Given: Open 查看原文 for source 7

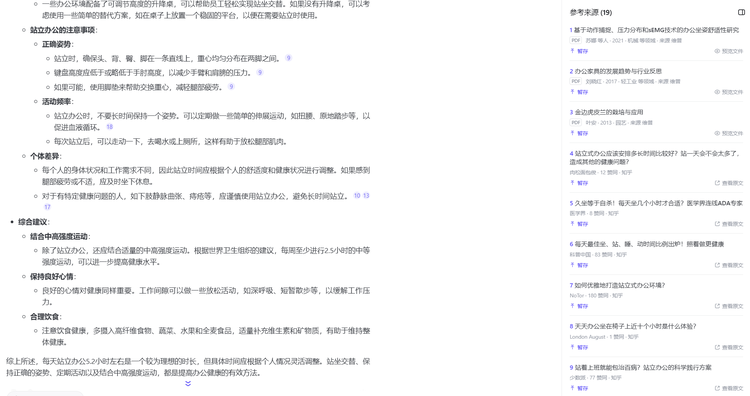Looking at the screenshot, I should tap(729, 306).
